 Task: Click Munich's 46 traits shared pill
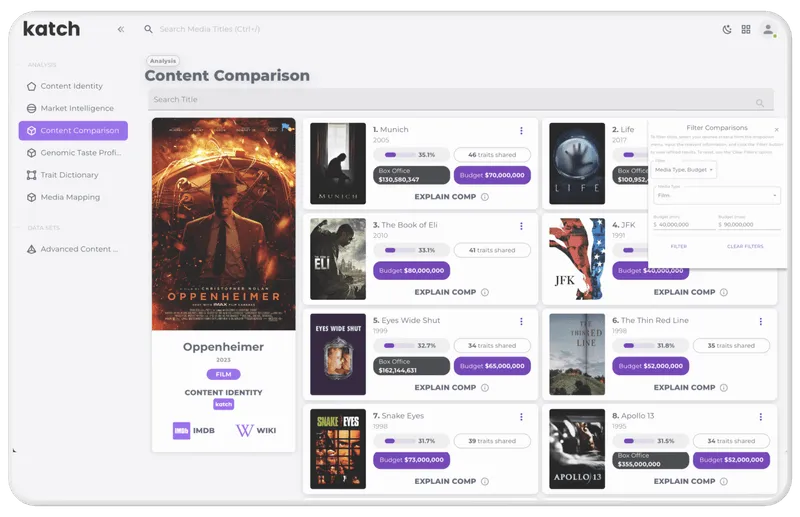coord(492,155)
